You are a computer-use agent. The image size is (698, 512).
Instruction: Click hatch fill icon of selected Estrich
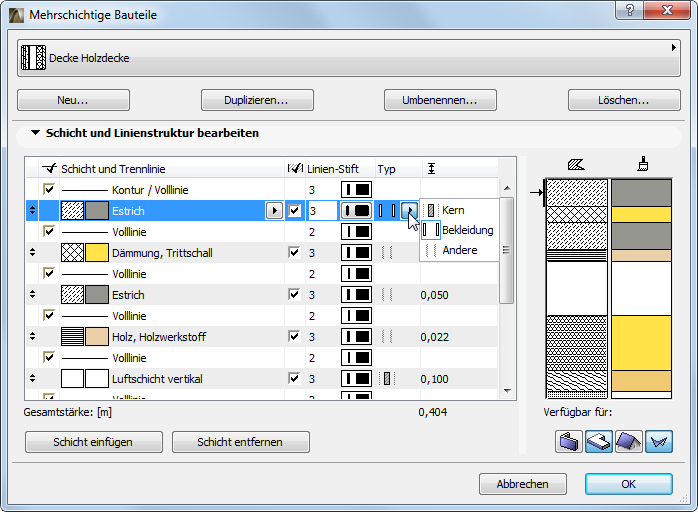click(x=72, y=211)
